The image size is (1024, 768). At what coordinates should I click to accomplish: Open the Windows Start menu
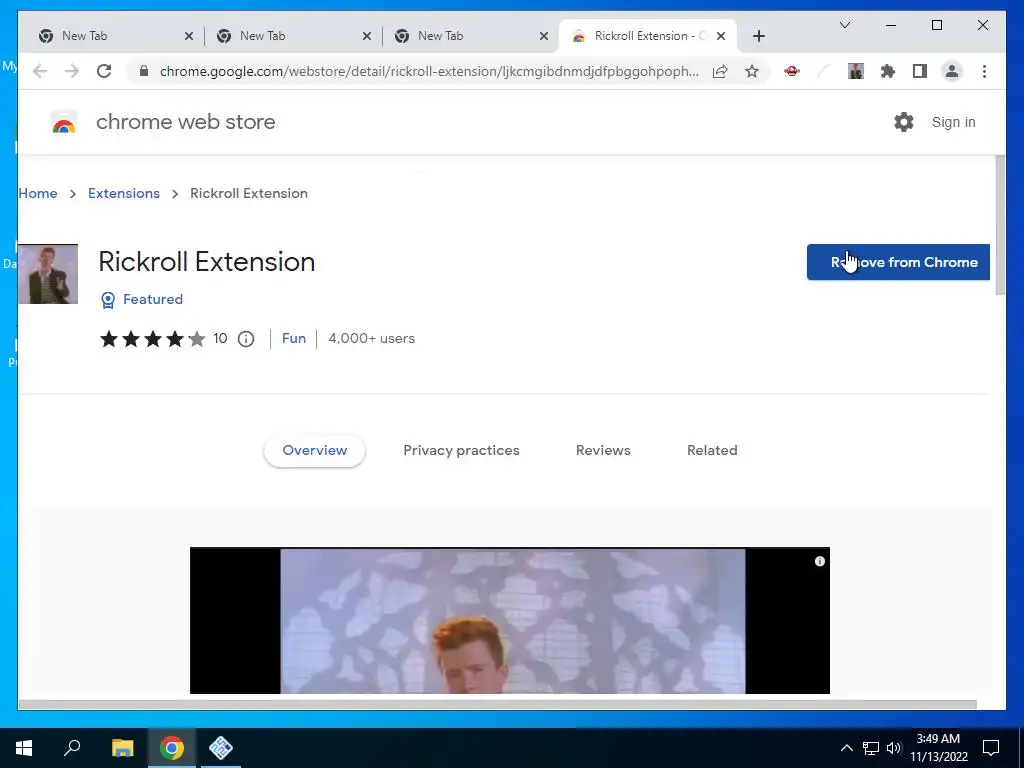(24, 748)
